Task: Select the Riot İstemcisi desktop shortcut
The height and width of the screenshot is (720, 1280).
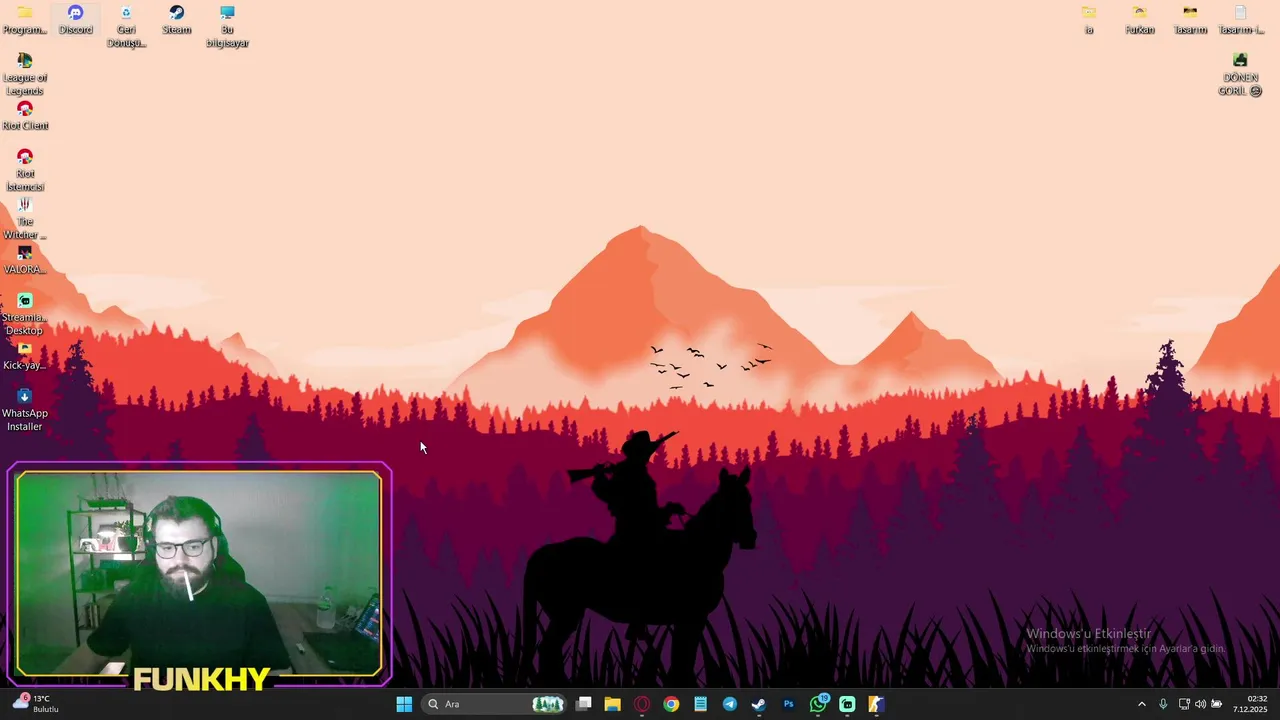Action: [25, 170]
